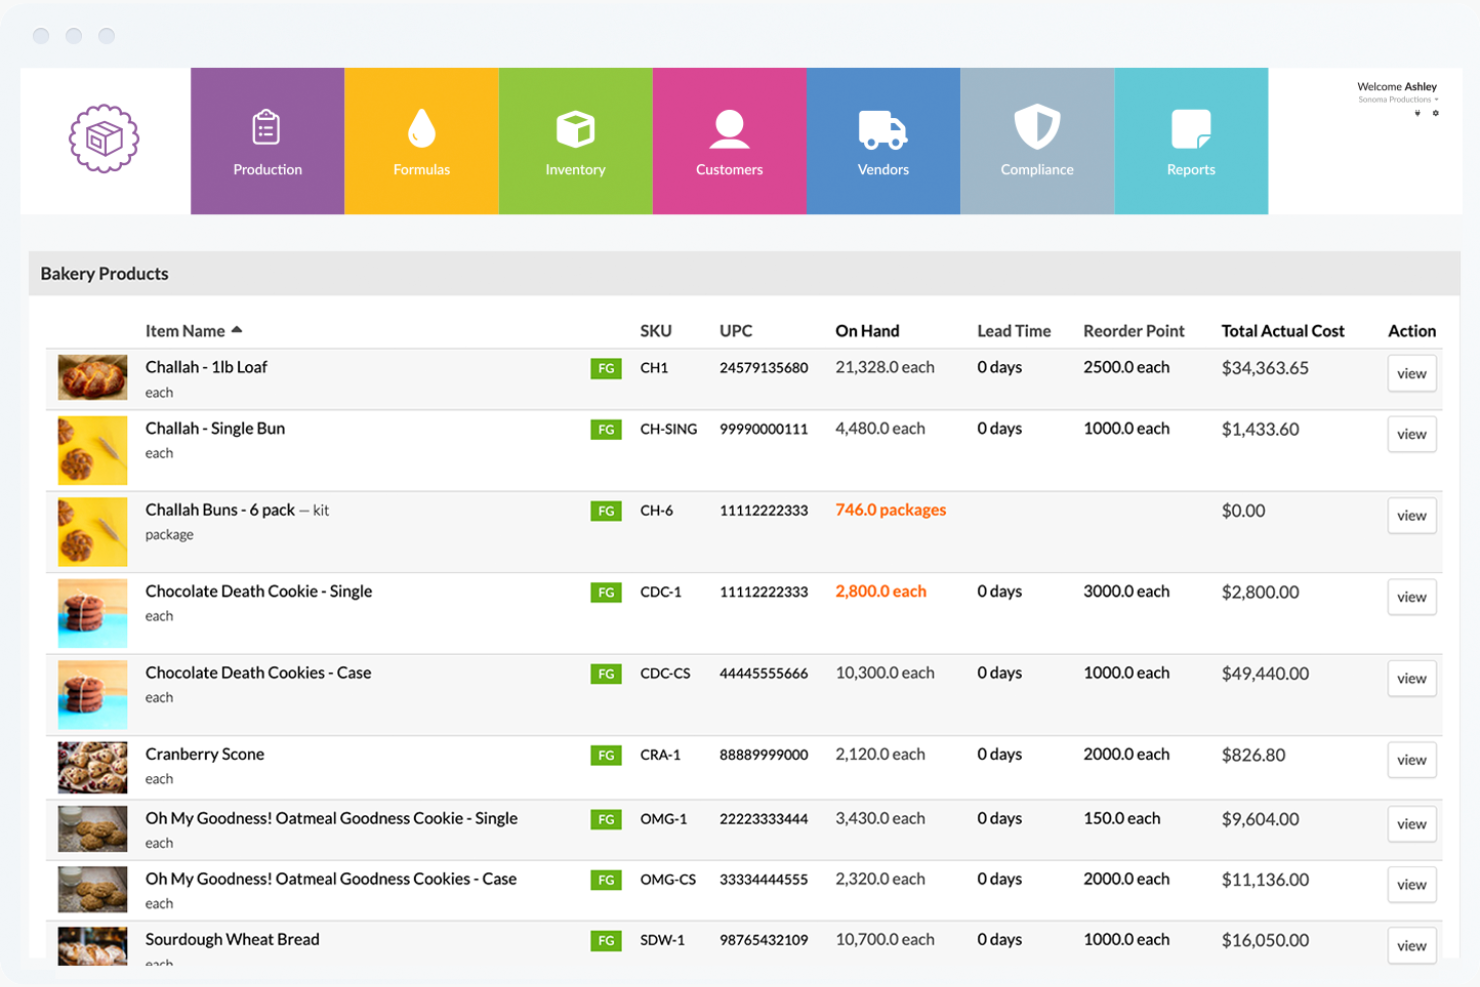Select the orange 2,800.0 each on-hand value
This screenshot has height=987, width=1480.
[x=881, y=591]
